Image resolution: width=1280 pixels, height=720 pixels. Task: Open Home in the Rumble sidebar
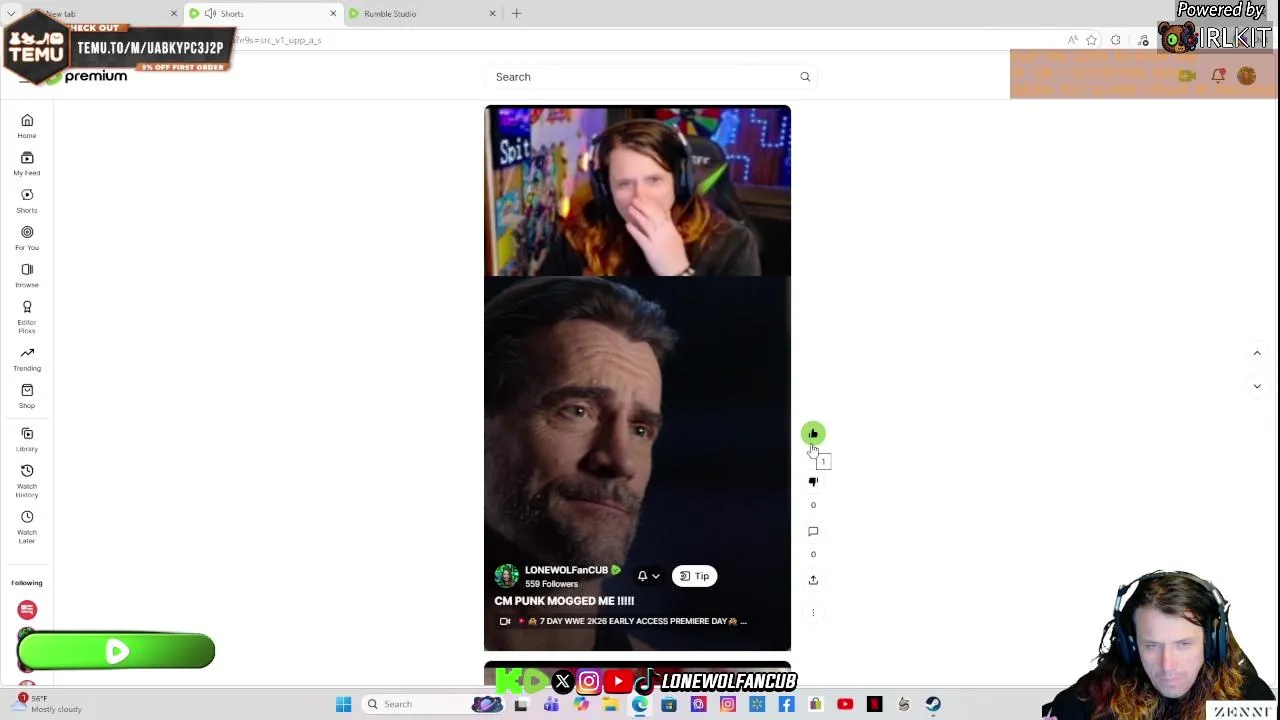tap(27, 126)
